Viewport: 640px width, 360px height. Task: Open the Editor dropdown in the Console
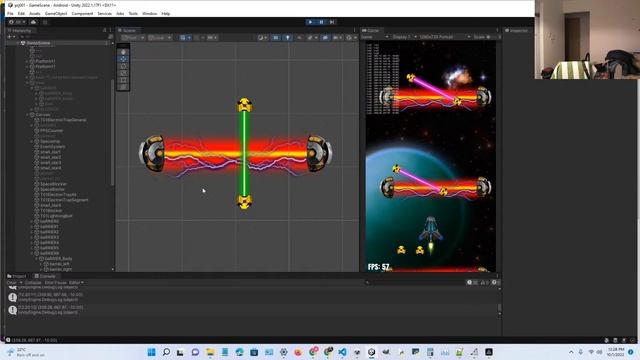click(x=76, y=282)
